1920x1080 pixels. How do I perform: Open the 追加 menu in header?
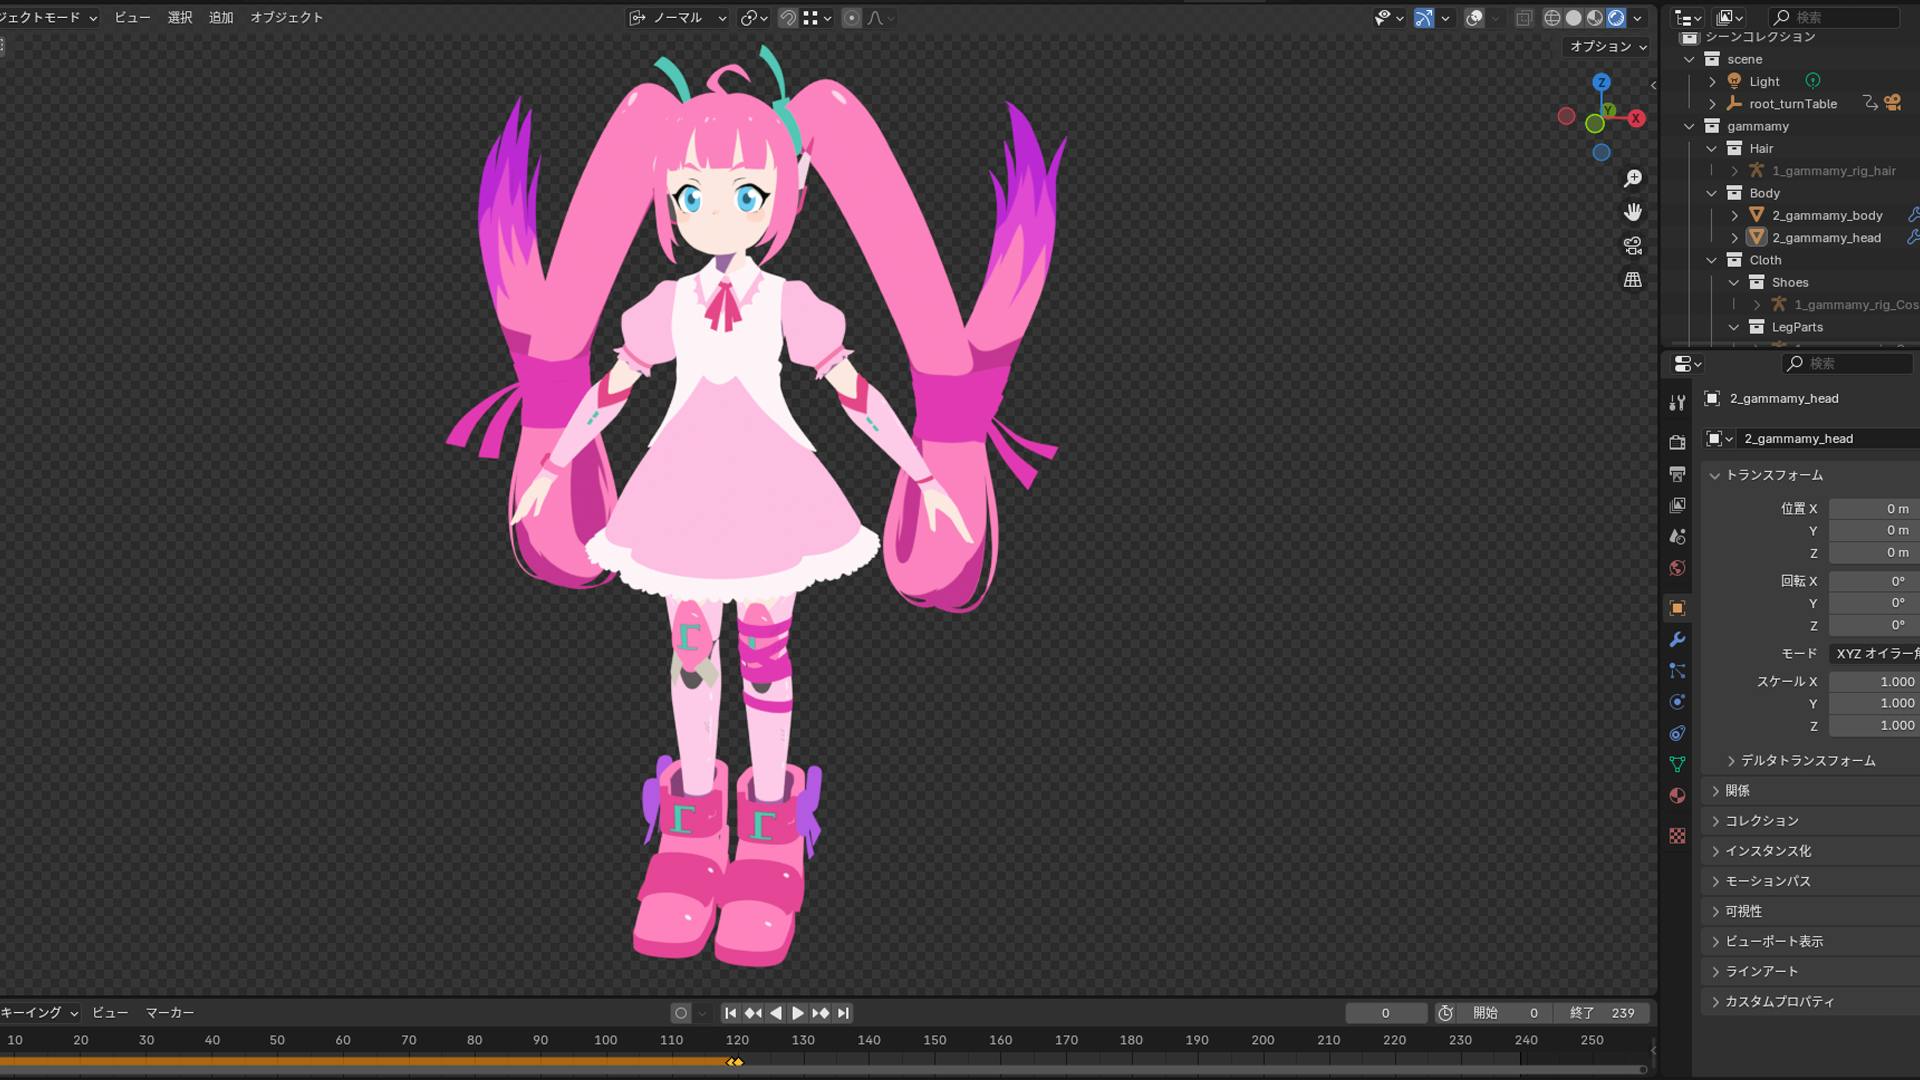coord(221,17)
